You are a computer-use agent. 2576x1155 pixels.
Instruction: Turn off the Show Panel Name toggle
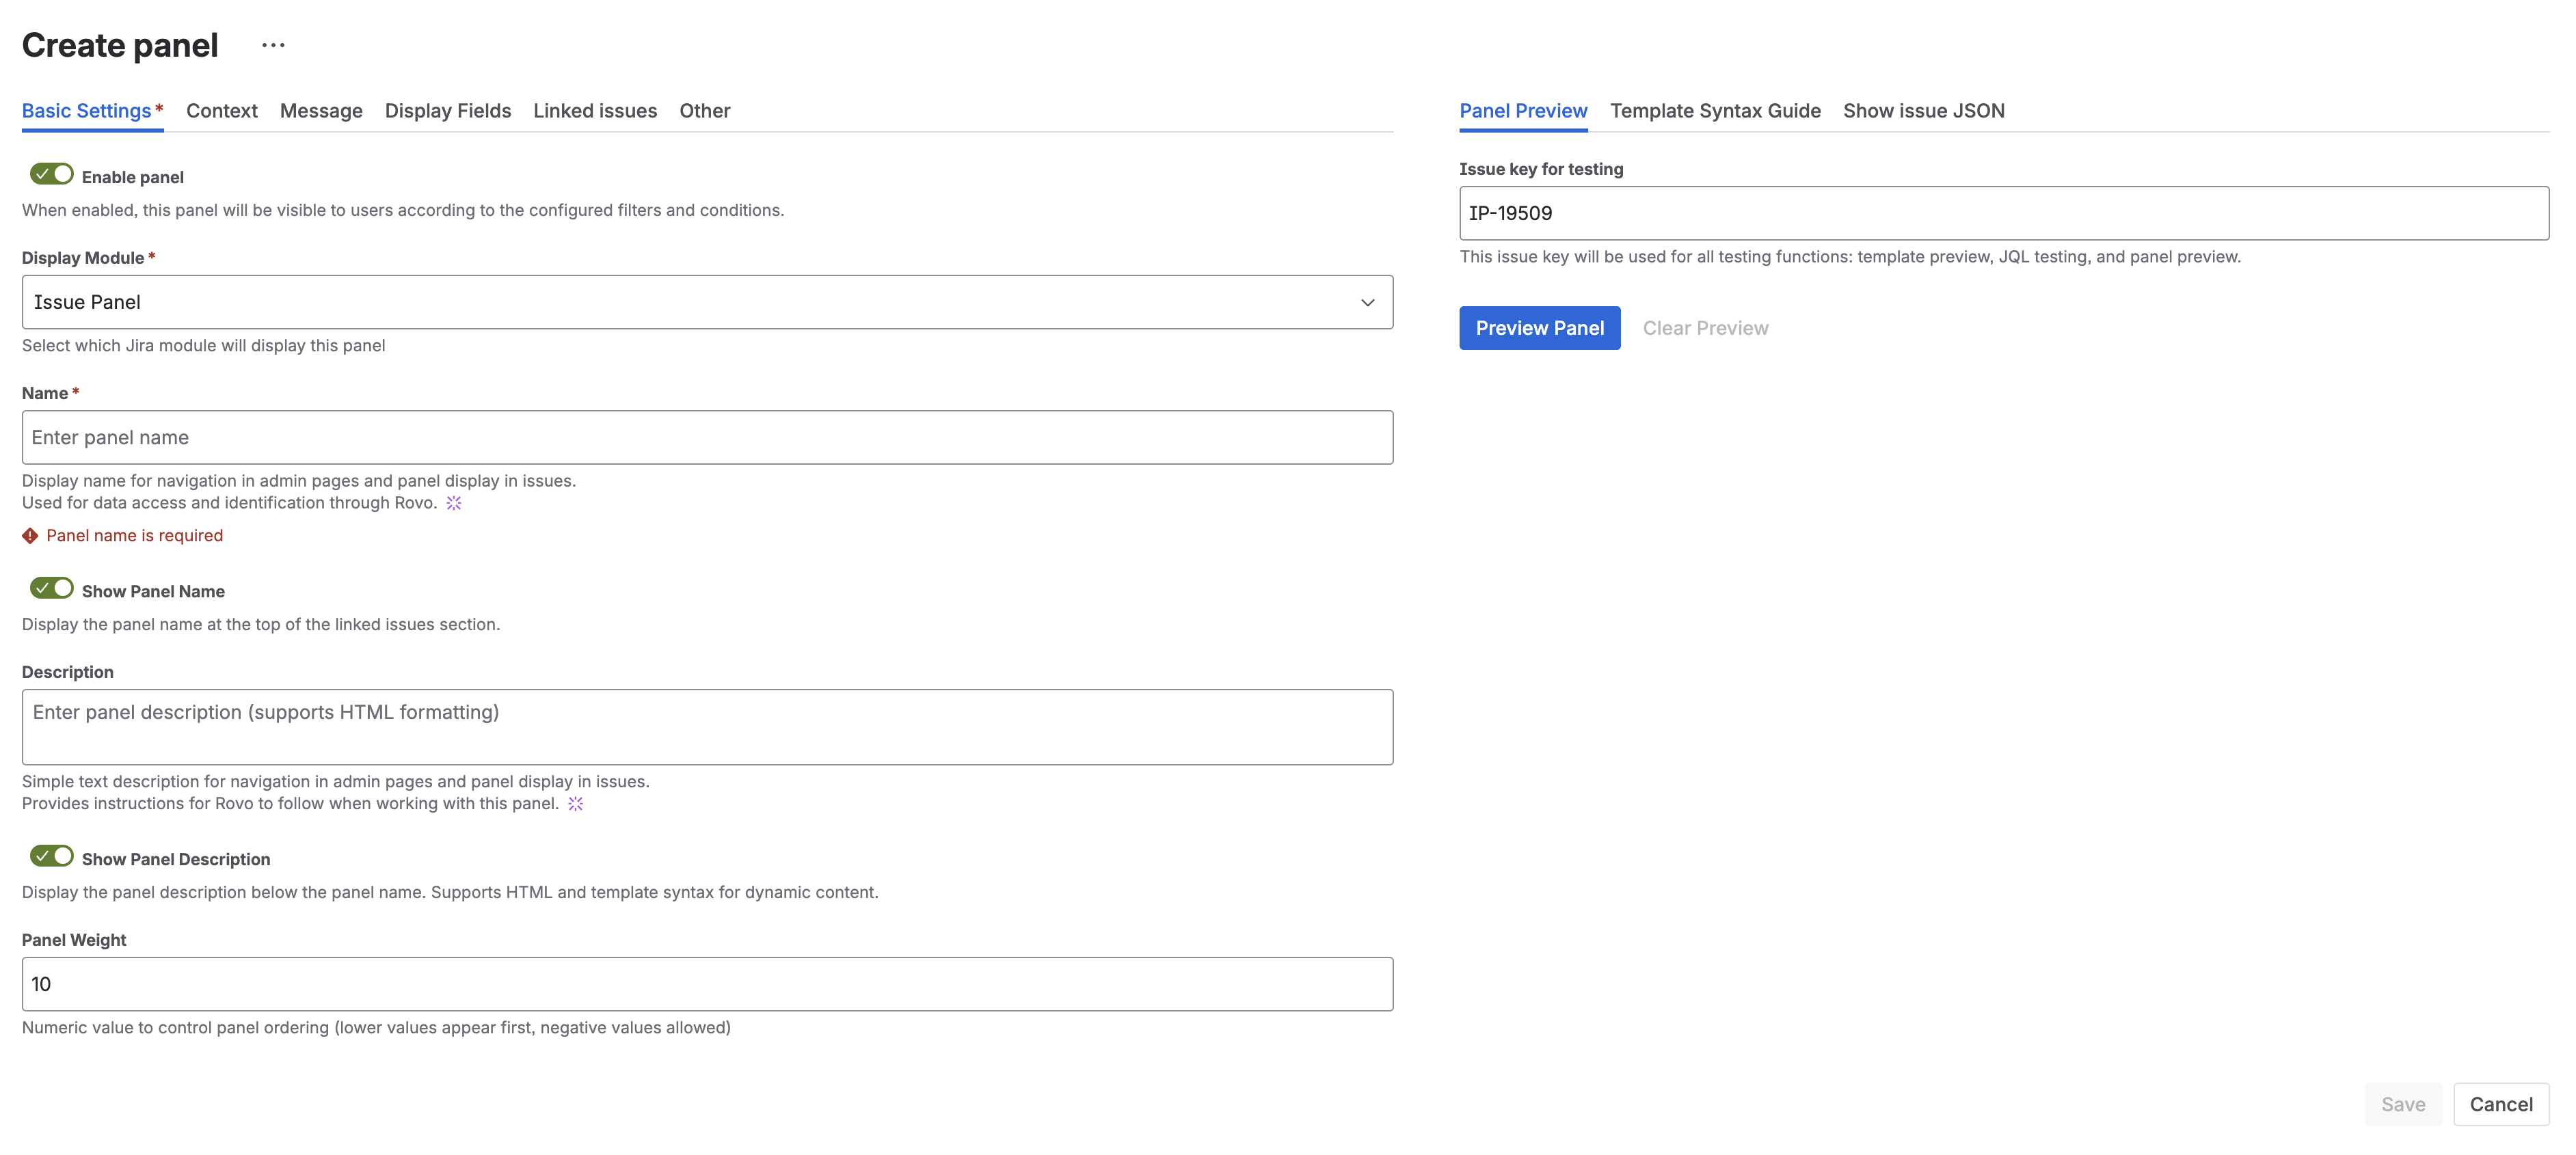point(51,588)
